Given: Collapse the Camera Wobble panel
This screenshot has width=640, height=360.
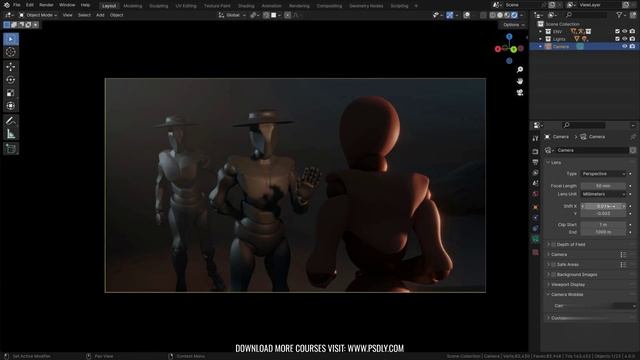Looking at the screenshot, I should click(x=548, y=294).
